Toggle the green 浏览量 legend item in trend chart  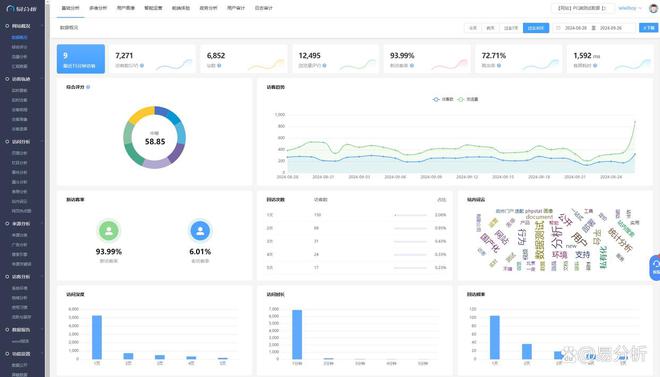click(x=468, y=99)
